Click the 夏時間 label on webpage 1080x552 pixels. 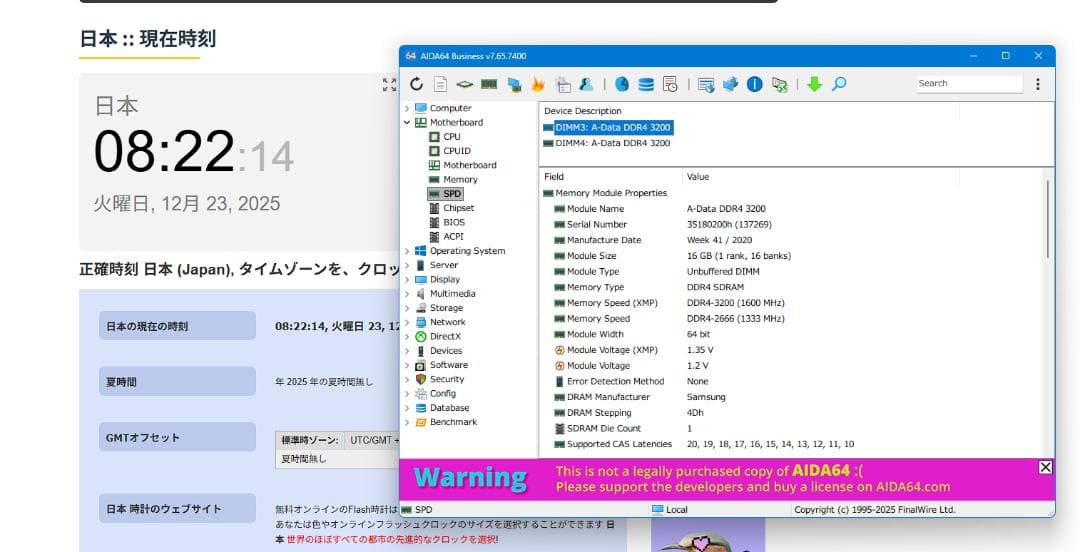pyautogui.click(x=177, y=382)
